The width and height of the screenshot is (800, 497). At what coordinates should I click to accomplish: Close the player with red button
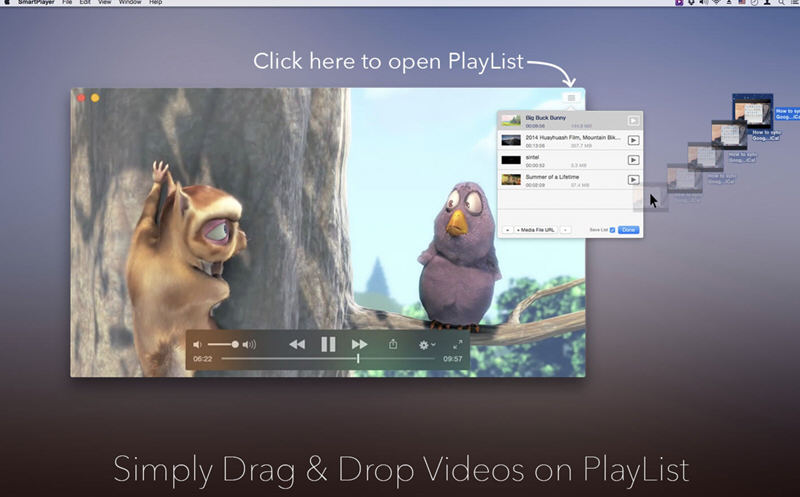pos(81,97)
